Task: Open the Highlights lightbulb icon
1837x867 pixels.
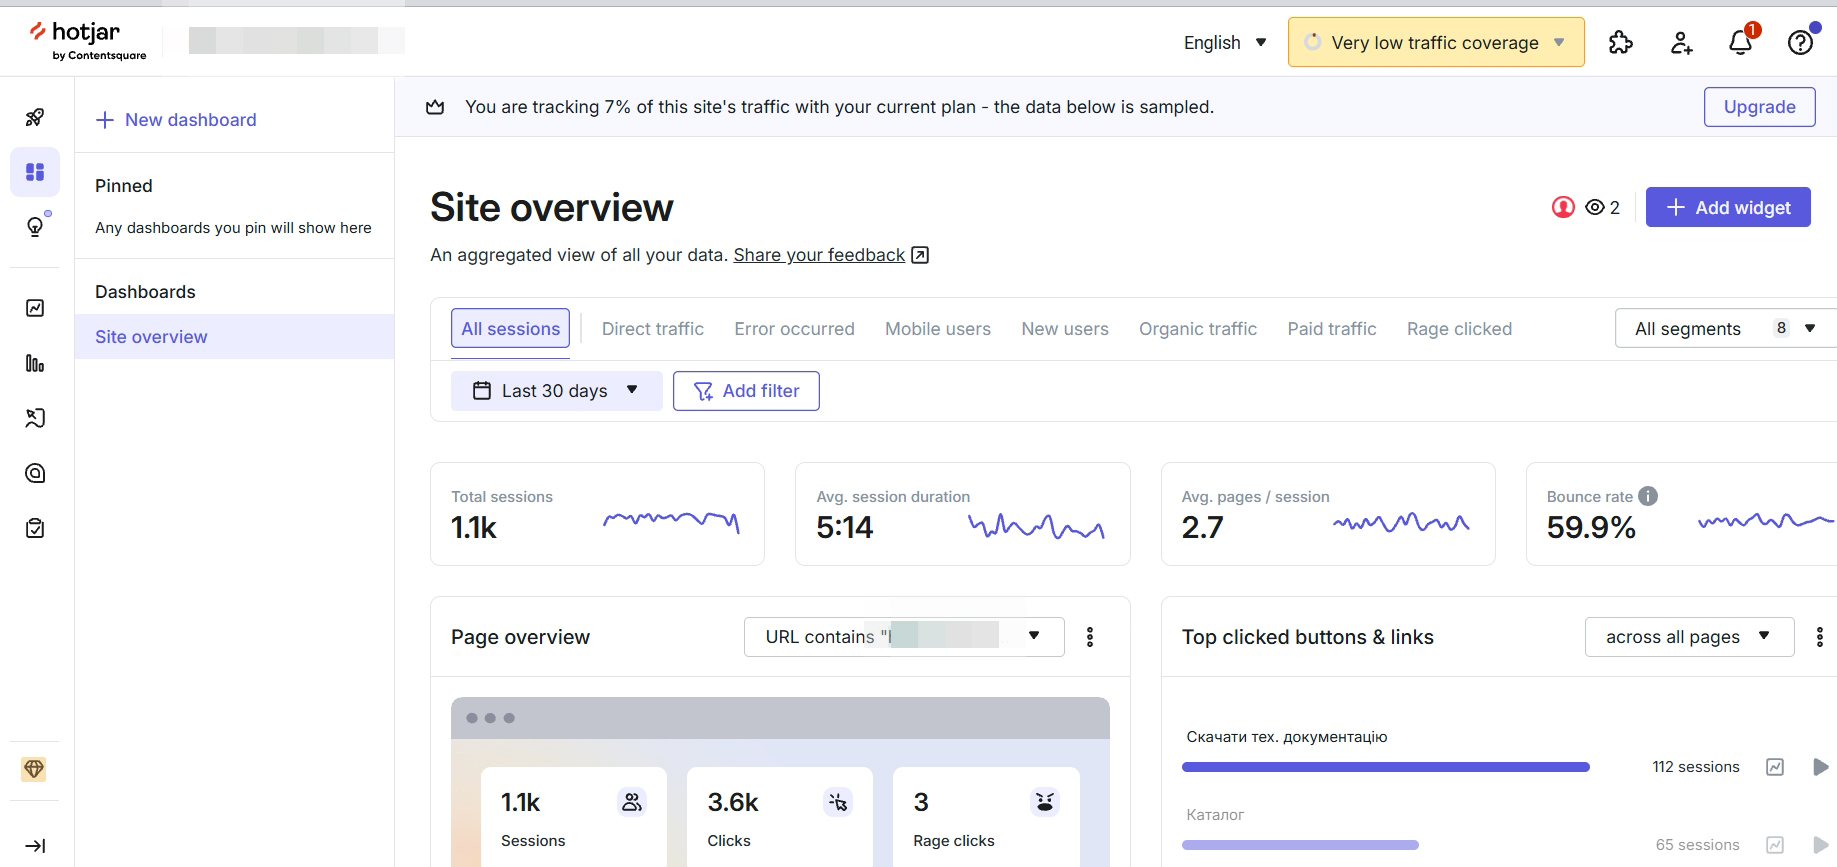Action: tap(35, 227)
